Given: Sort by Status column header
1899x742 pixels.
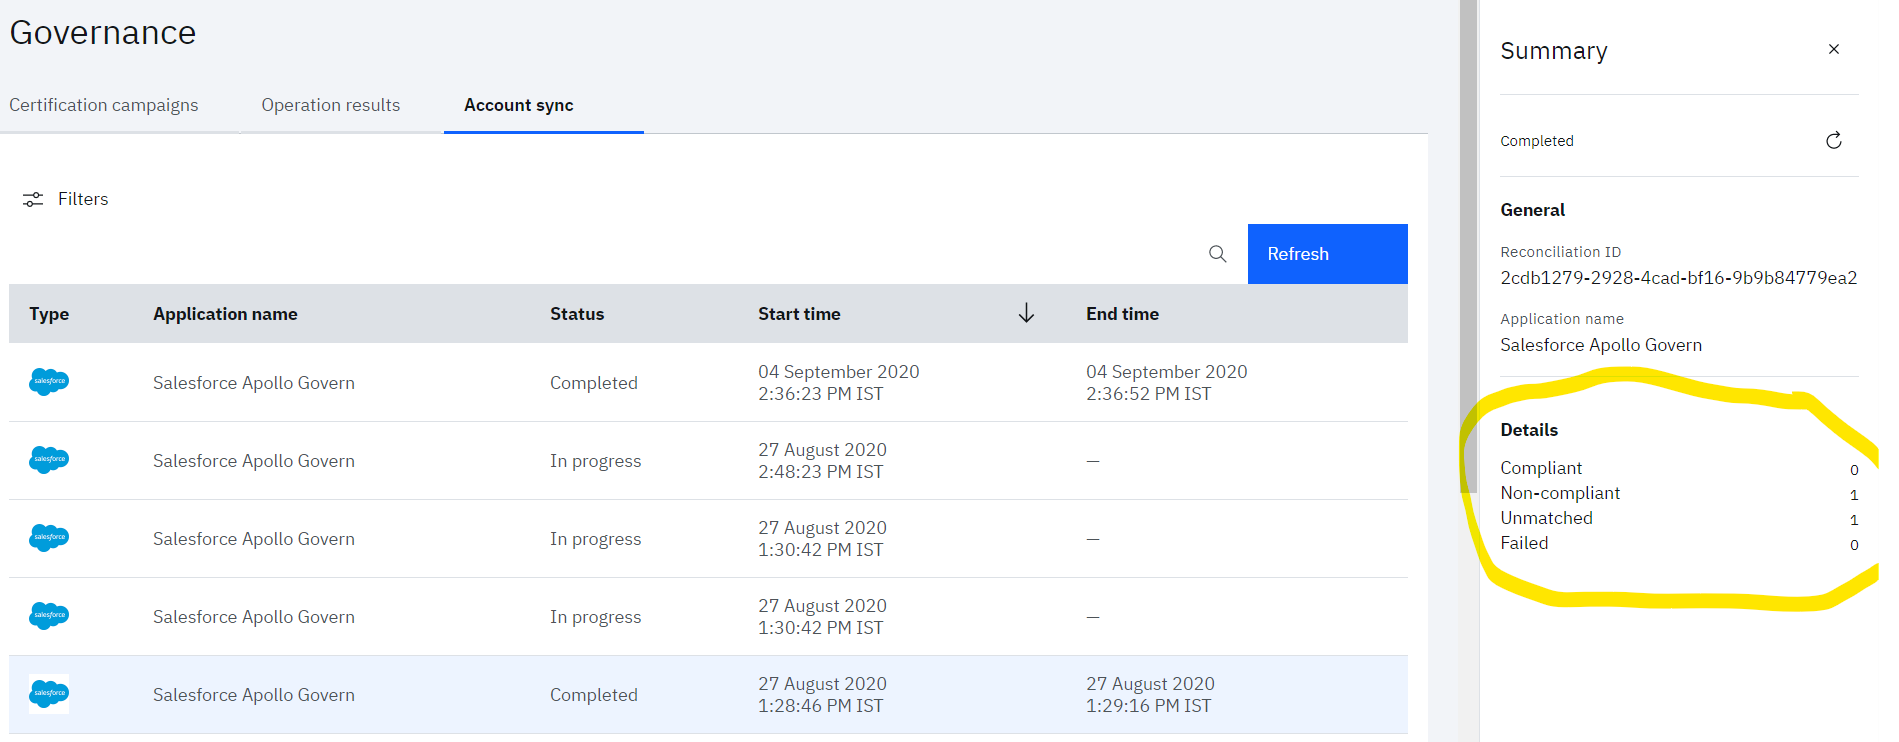Looking at the screenshot, I should (x=577, y=314).
